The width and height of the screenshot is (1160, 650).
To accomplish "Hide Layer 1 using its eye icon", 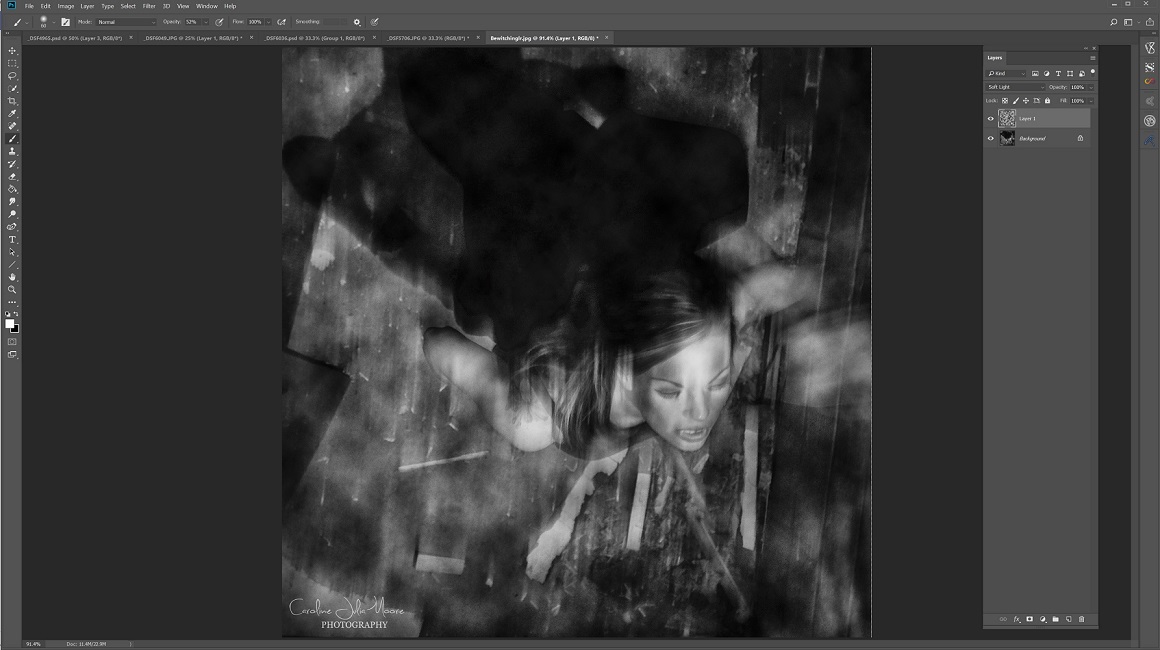I will pyautogui.click(x=991, y=118).
